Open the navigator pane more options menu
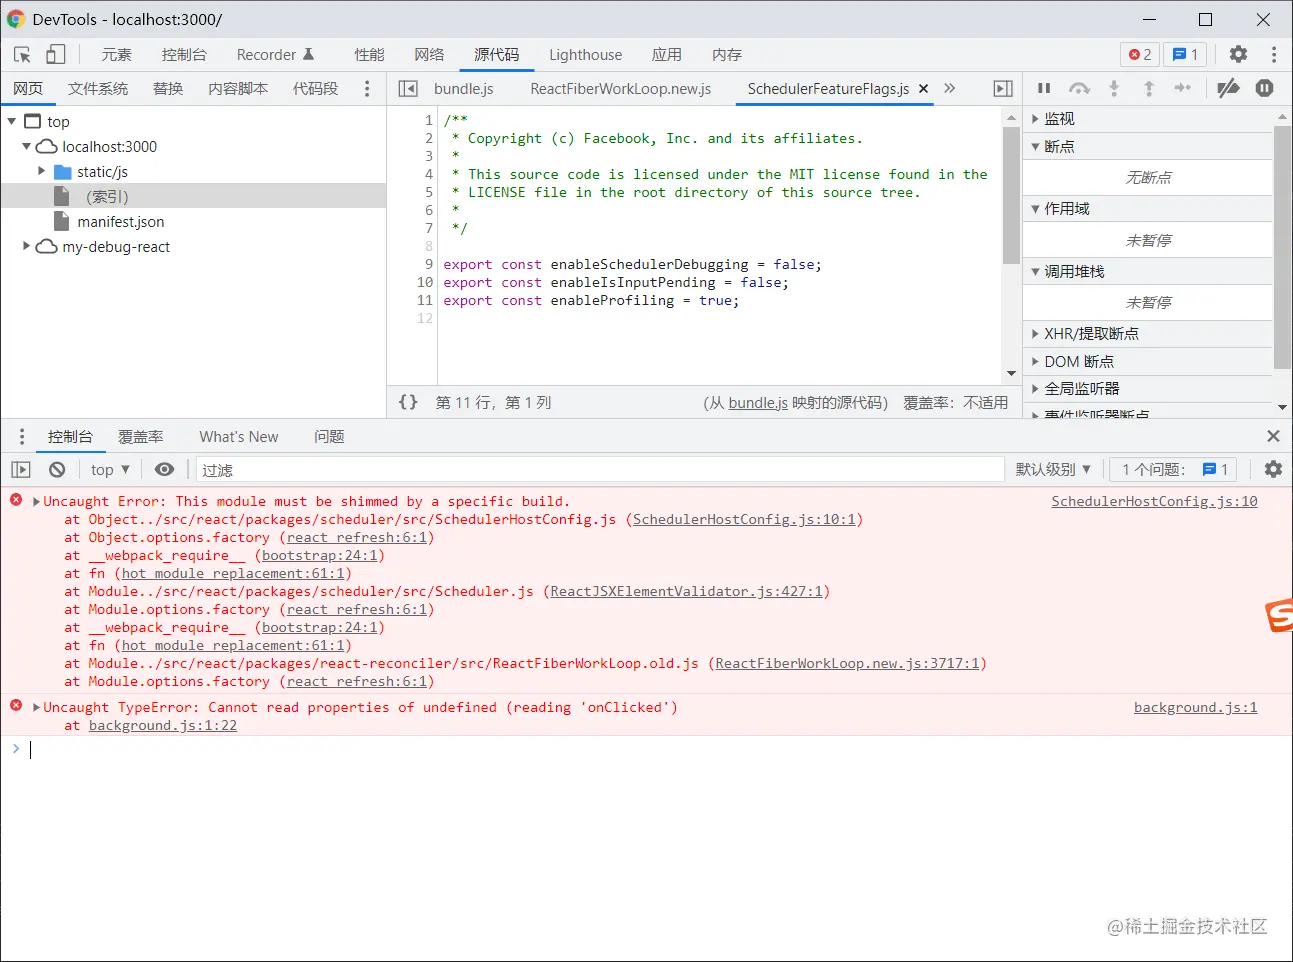The width and height of the screenshot is (1293, 962). pyautogui.click(x=367, y=89)
